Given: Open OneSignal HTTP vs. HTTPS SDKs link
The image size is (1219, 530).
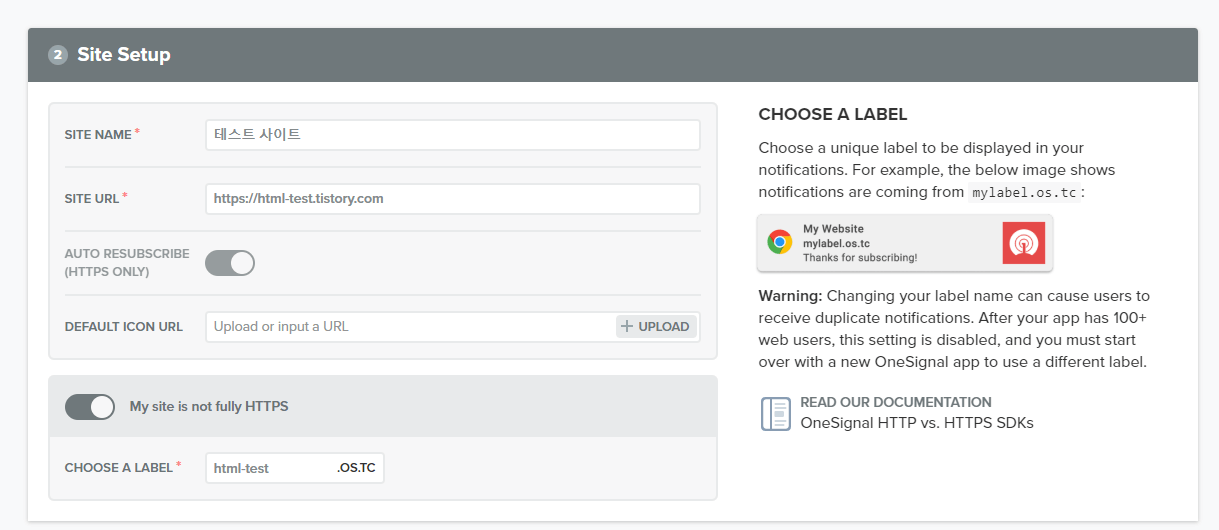Looking at the screenshot, I should click(x=916, y=423).
